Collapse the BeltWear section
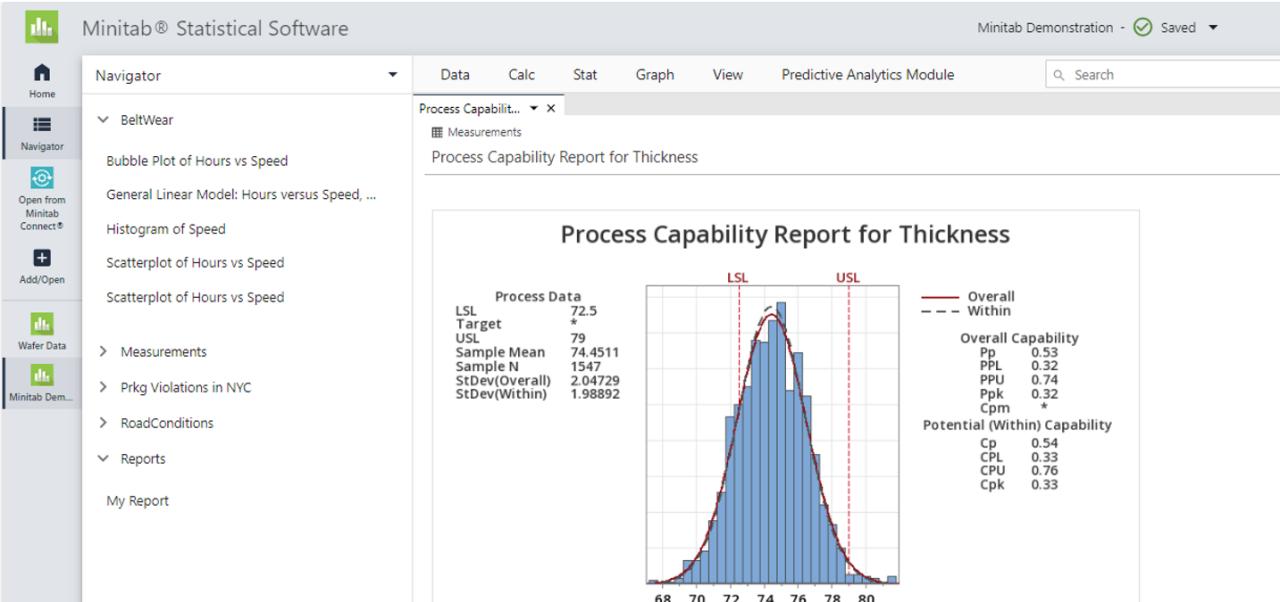Image resolution: width=1280 pixels, height=602 pixels. [102, 119]
